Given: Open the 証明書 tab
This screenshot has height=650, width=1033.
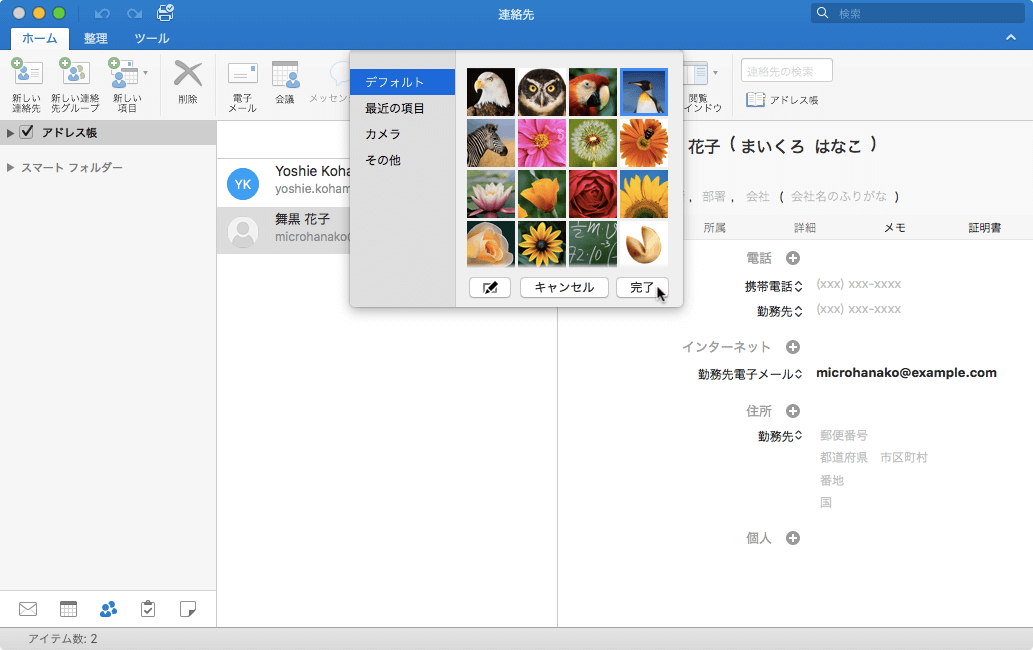Looking at the screenshot, I should pos(984,227).
